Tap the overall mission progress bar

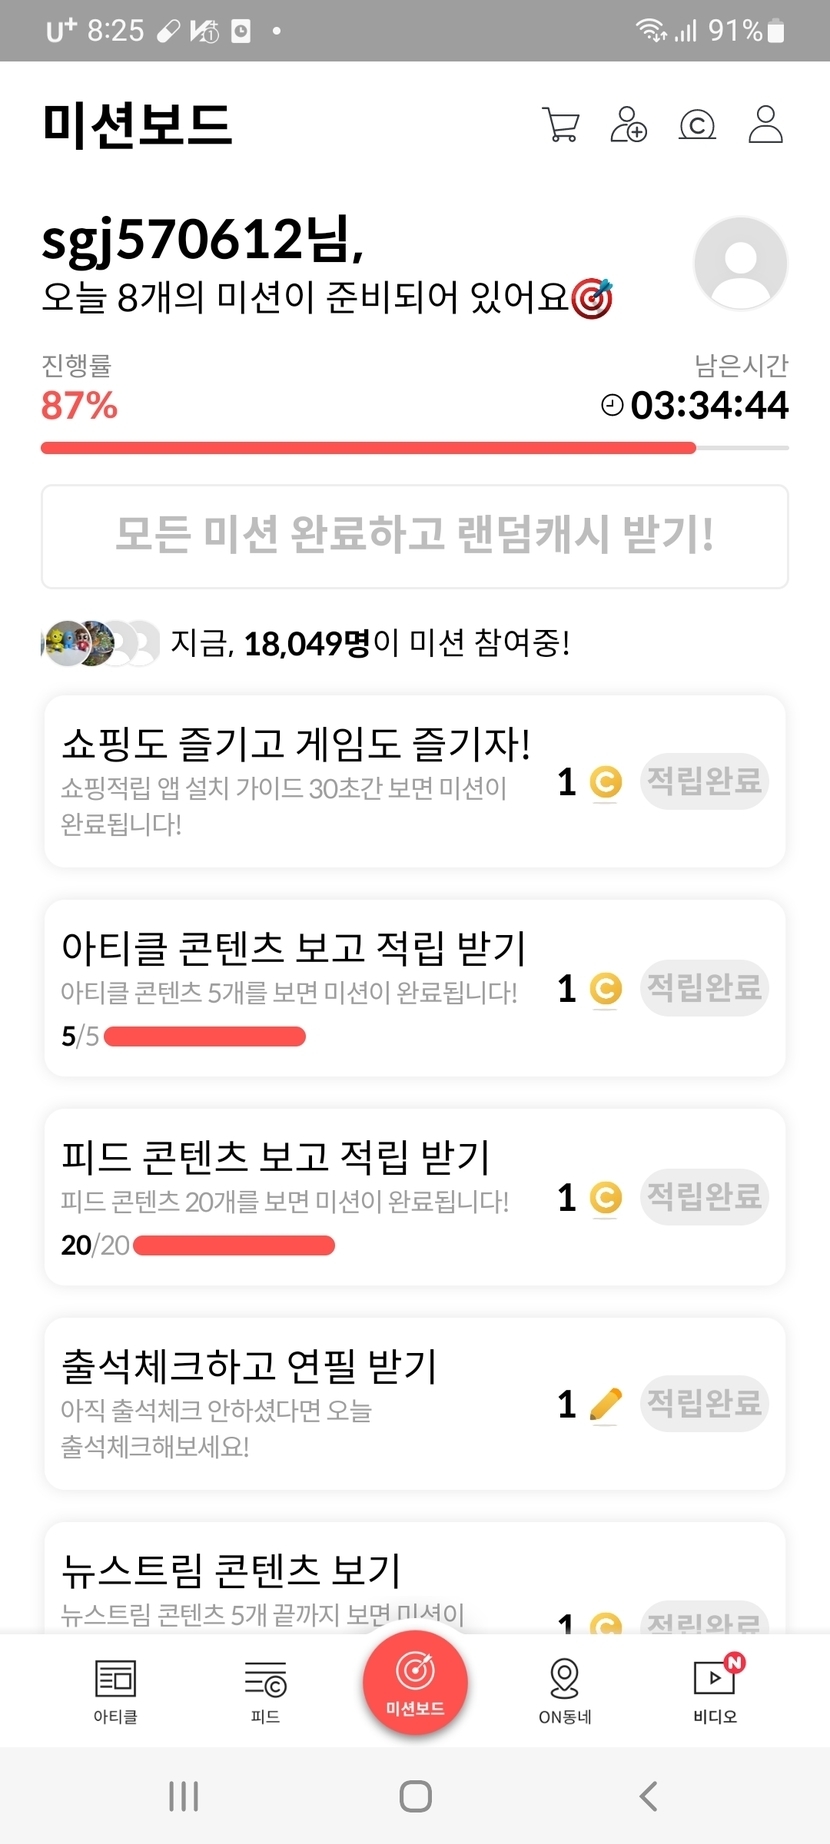pyautogui.click(x=414, y=448)
